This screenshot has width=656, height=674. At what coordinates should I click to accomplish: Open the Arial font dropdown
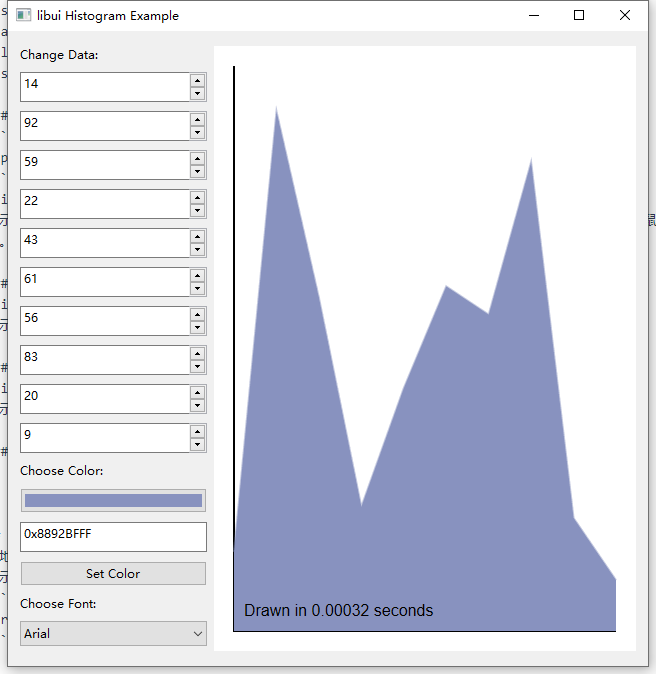click(113, 633)
